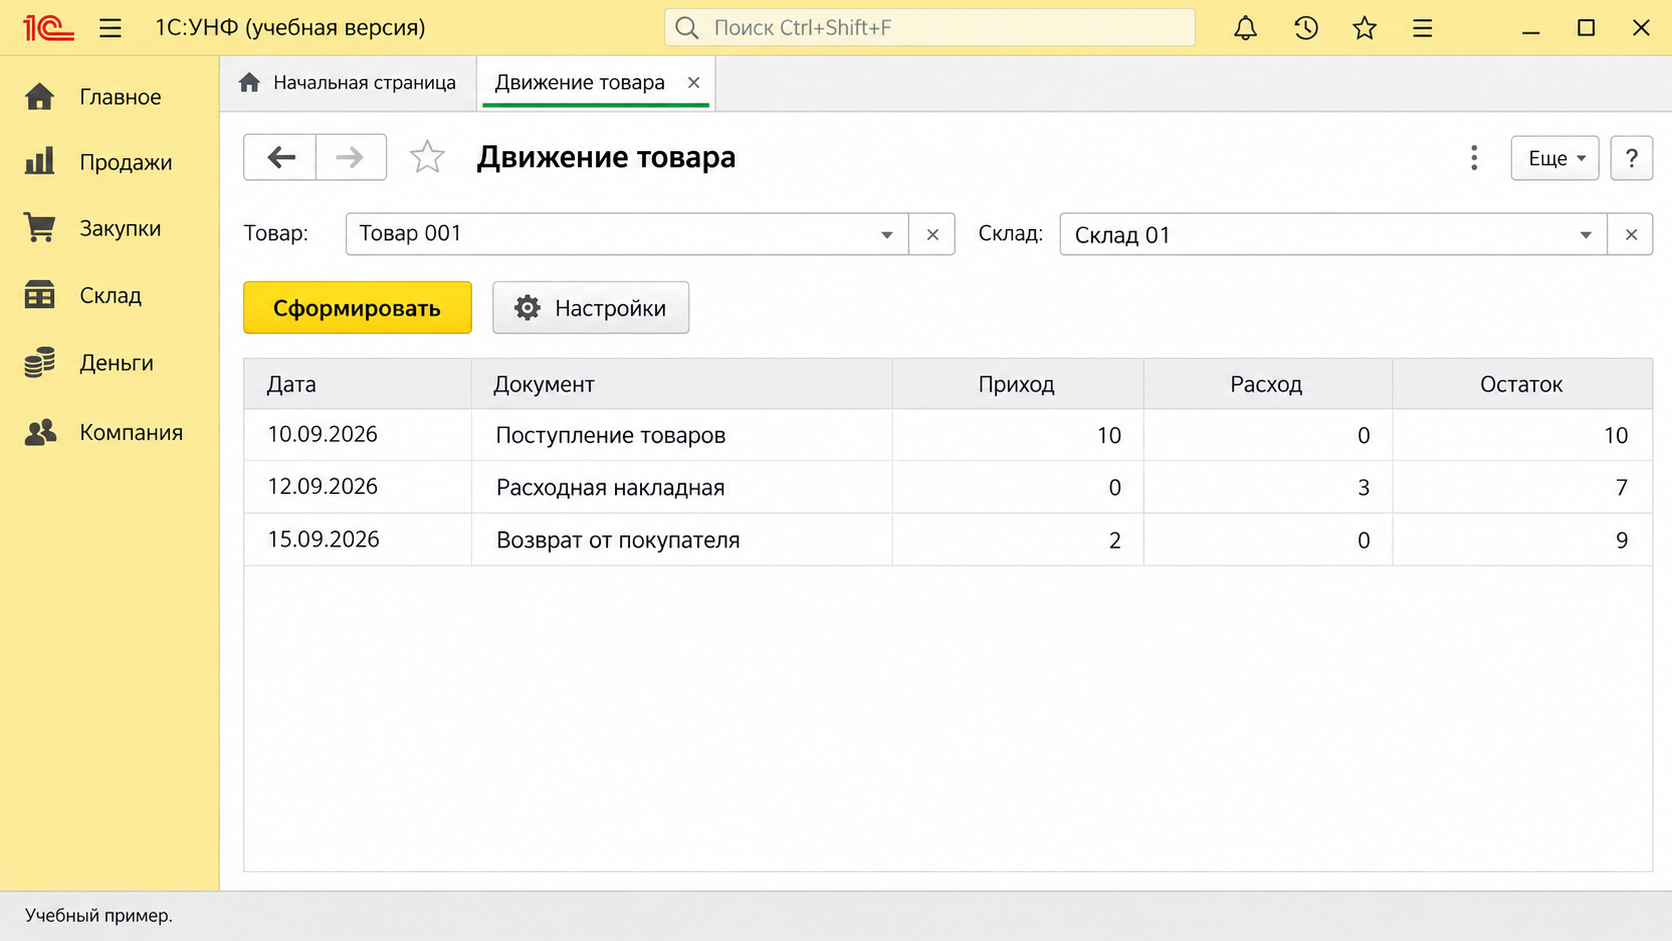Go back with left arrow button
Viewport: 1672px width, 941px height.
280,157
